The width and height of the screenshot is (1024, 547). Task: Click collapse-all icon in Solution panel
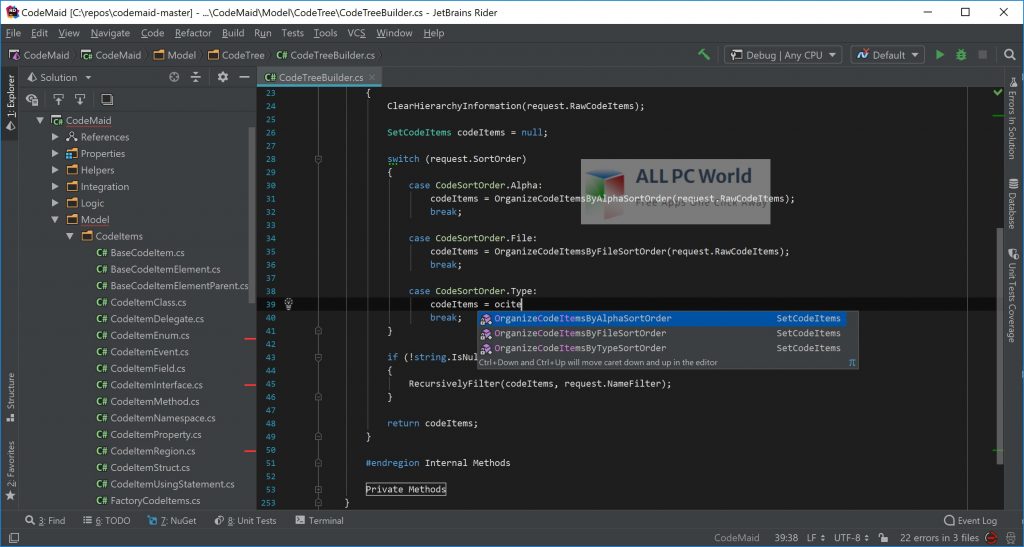pos(195,77)
